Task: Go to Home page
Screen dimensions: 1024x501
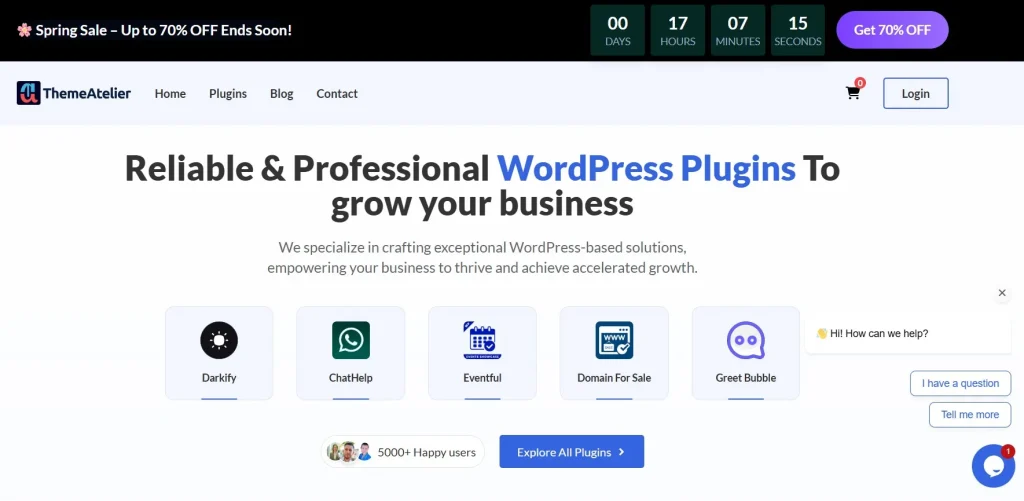Action: click(170, 93)
